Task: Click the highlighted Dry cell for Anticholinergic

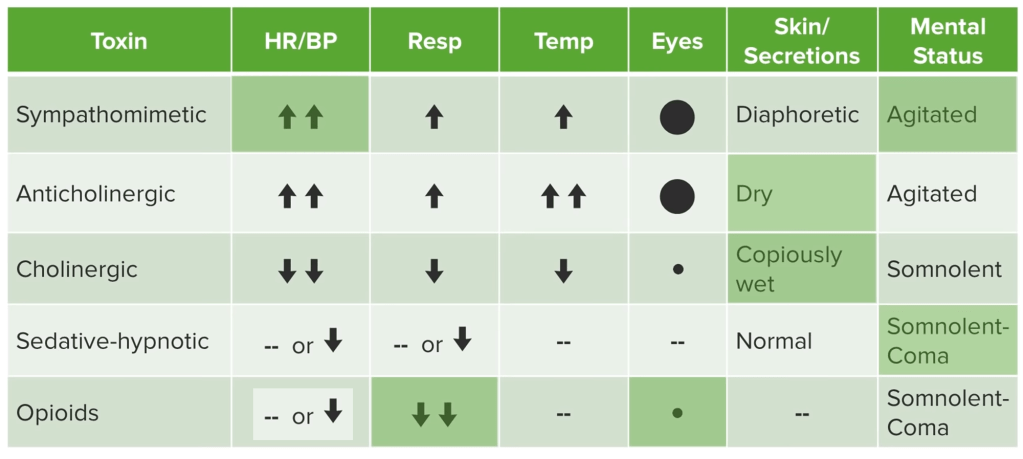Action: point(802,194)
